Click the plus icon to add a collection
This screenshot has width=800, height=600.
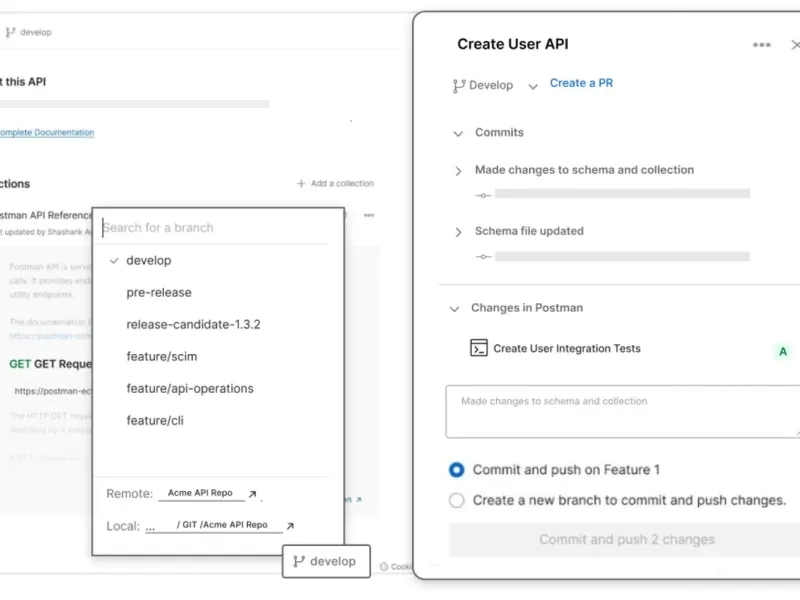[x=301, y=184]
